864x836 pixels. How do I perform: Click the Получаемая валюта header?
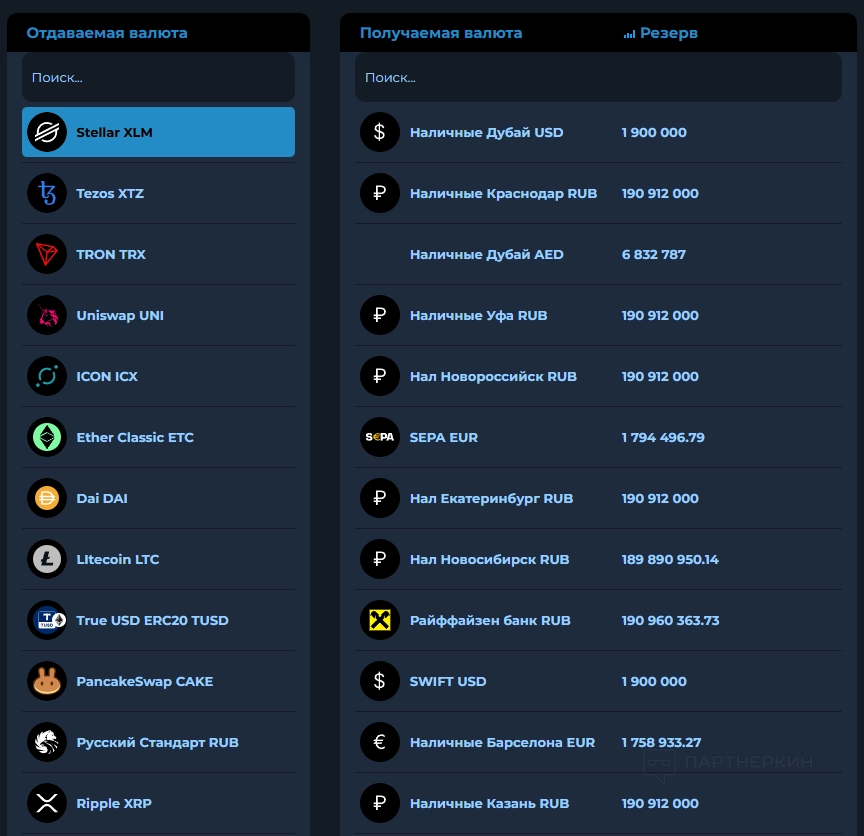[x=441, y=33]
